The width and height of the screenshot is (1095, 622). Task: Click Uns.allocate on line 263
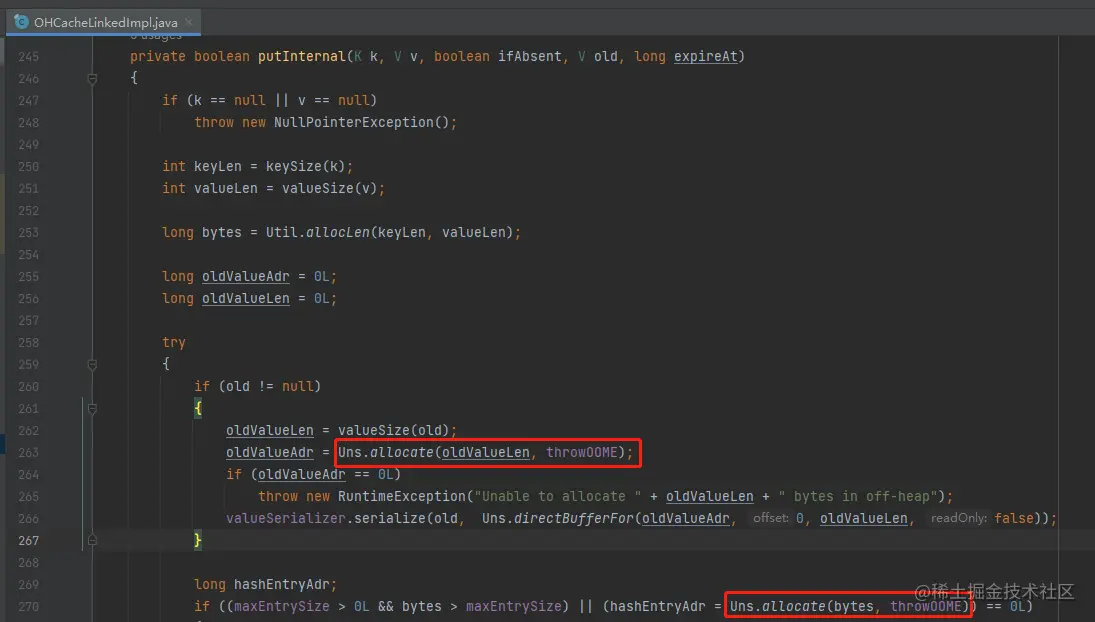385,452
